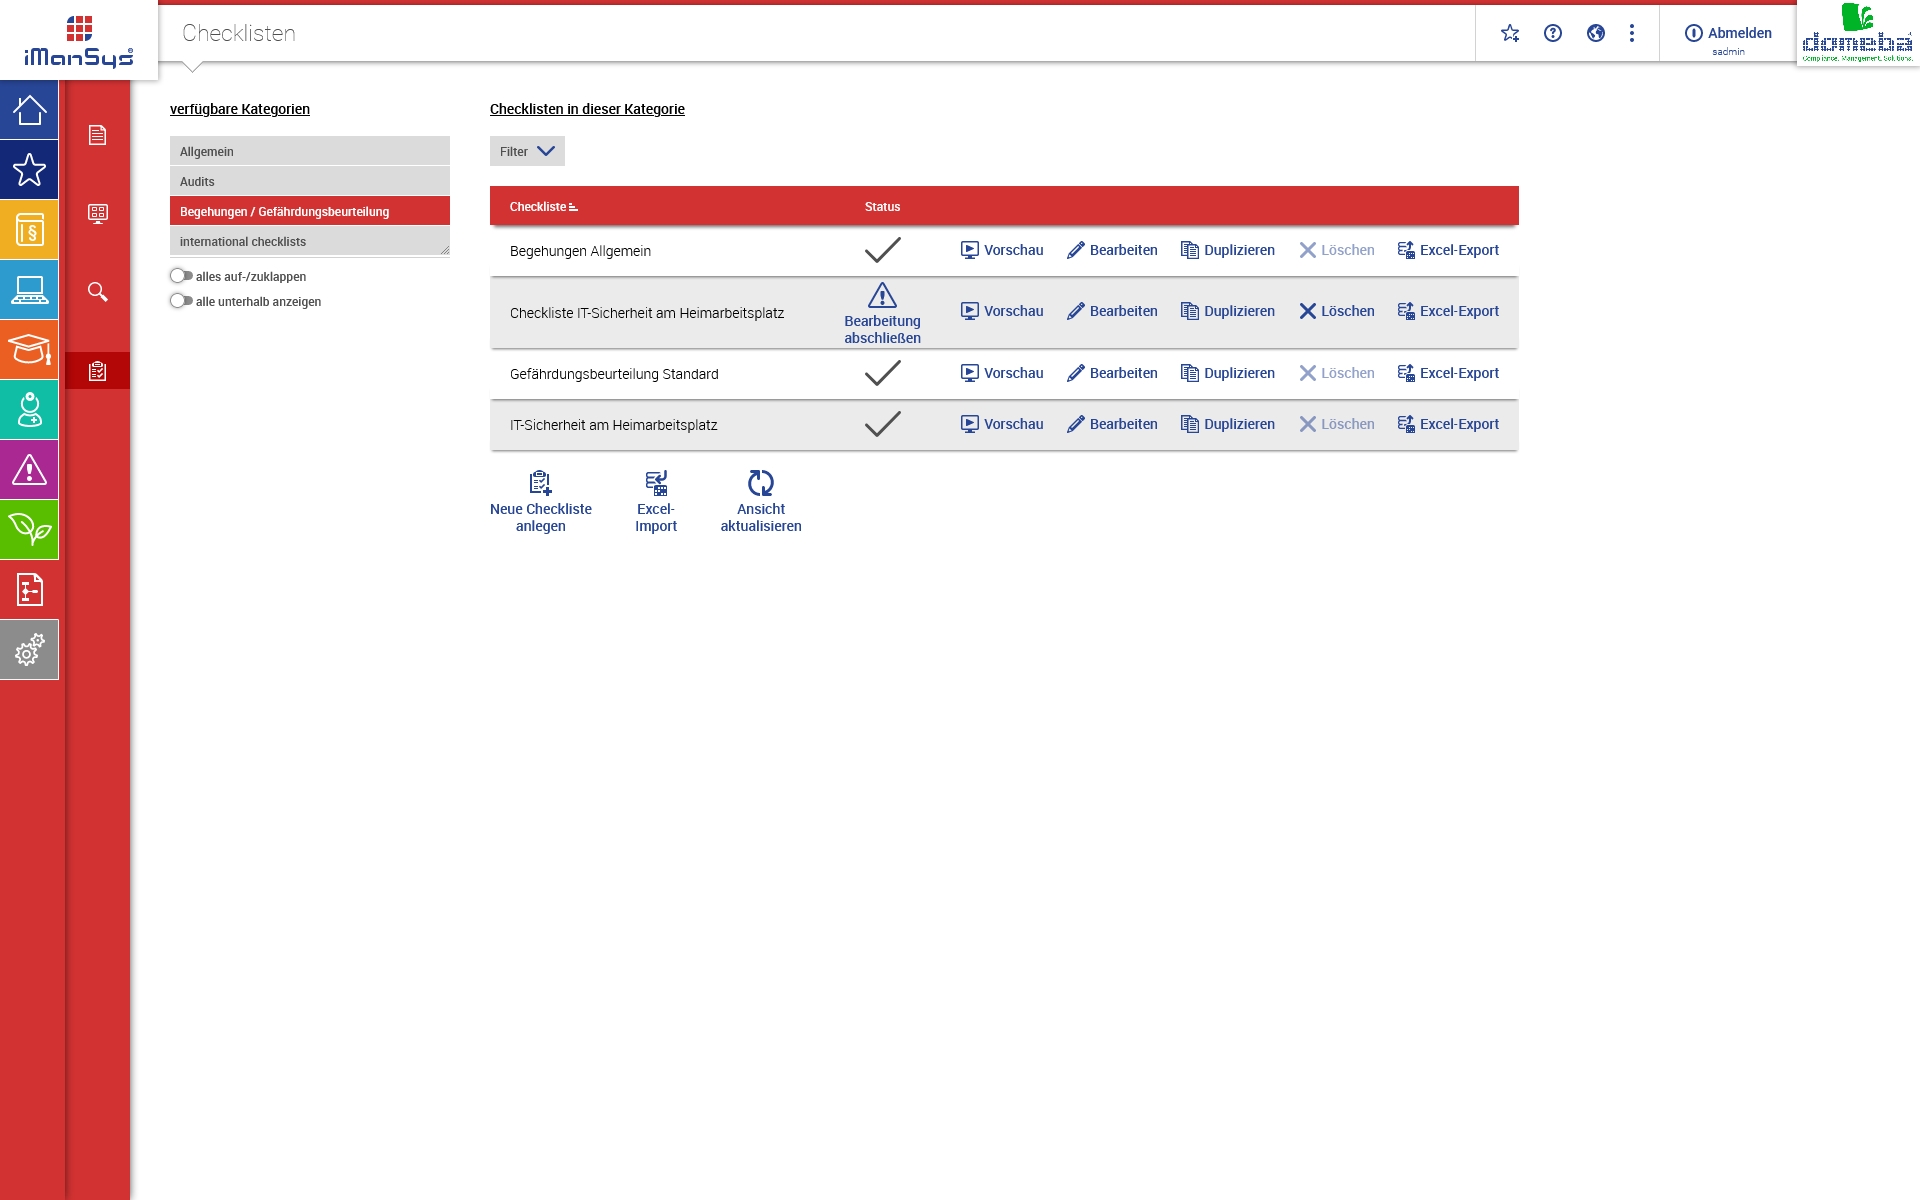
Task: Click Excel-Export for Begehungen Allgemein
Action: pos(1447,250)
